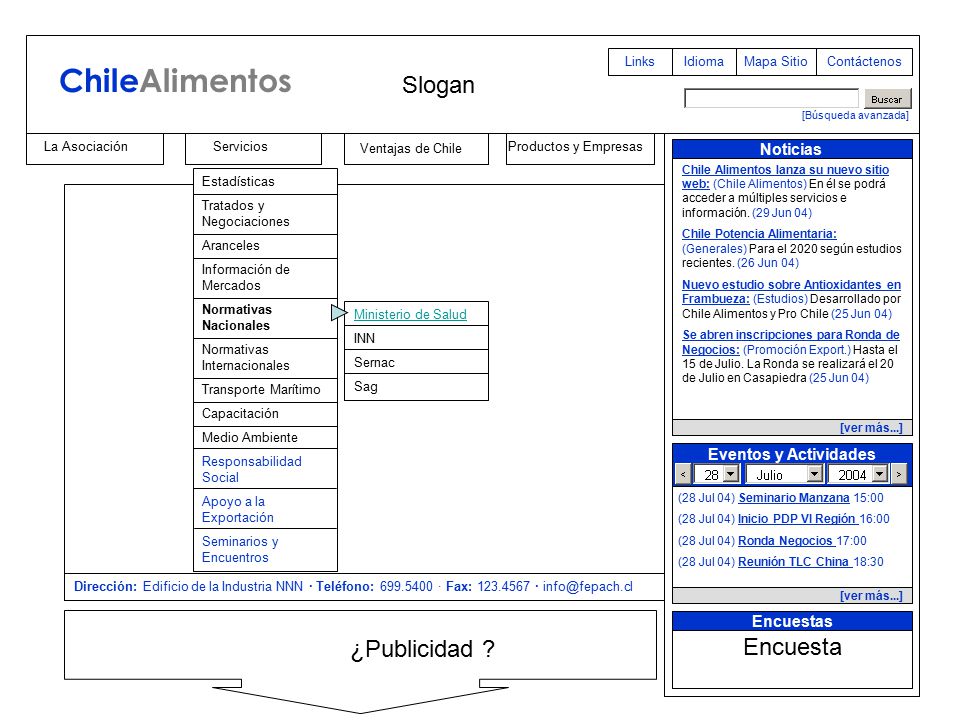Go to previous date in Eventos

(683, 474)
